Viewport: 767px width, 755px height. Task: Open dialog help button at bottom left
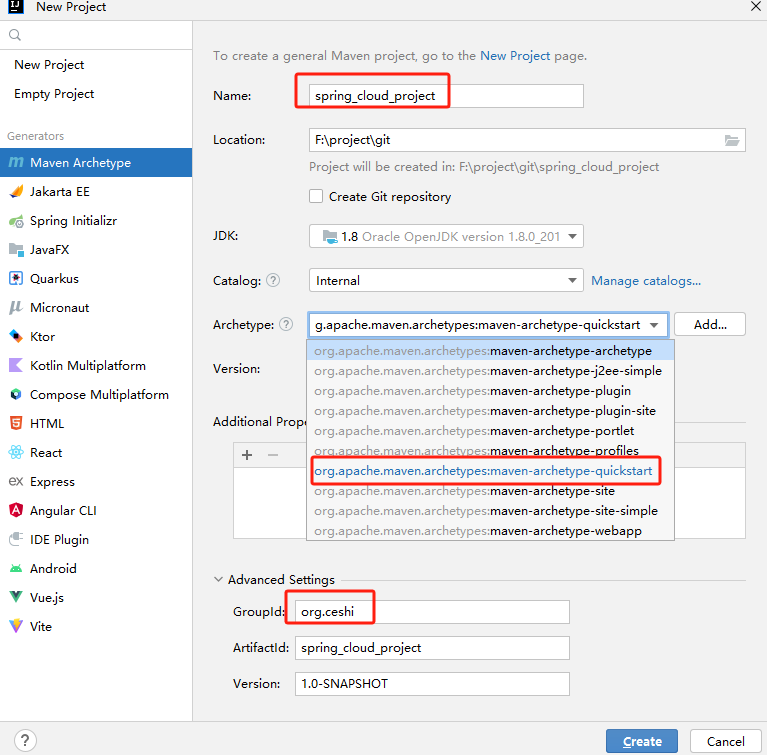pos(25,740)
